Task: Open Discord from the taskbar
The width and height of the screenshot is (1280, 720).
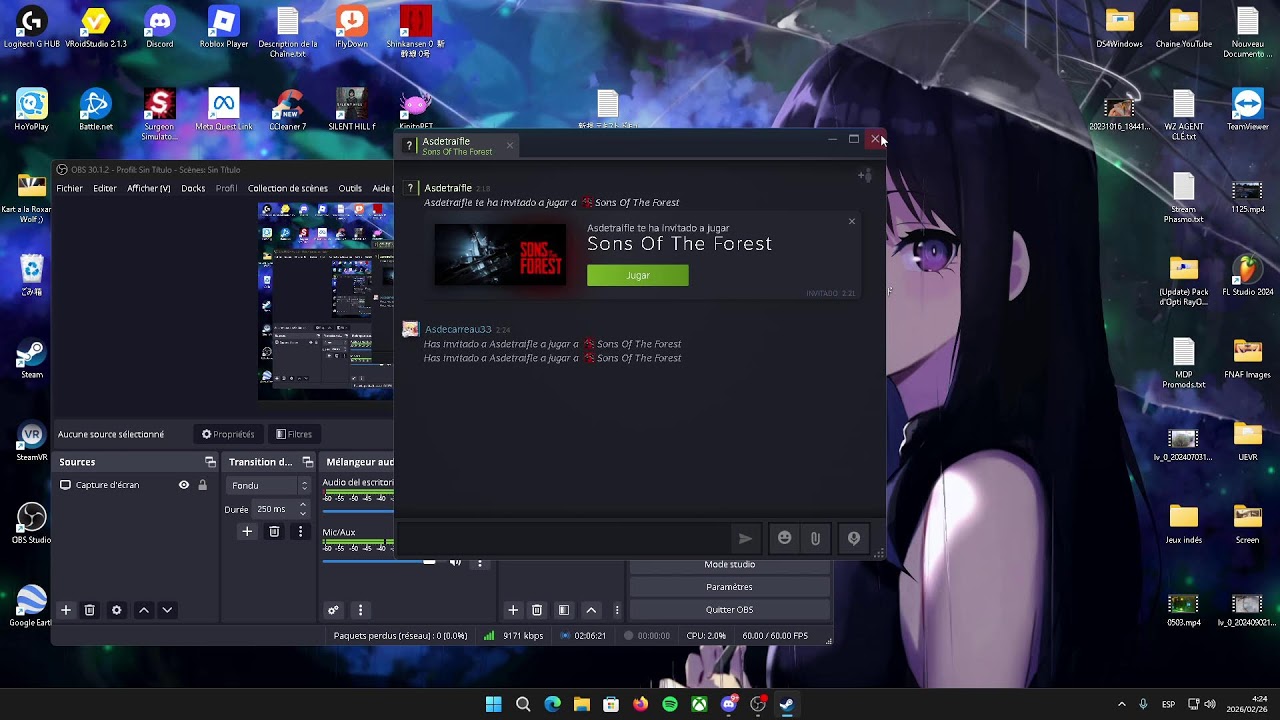Action: 729,704
